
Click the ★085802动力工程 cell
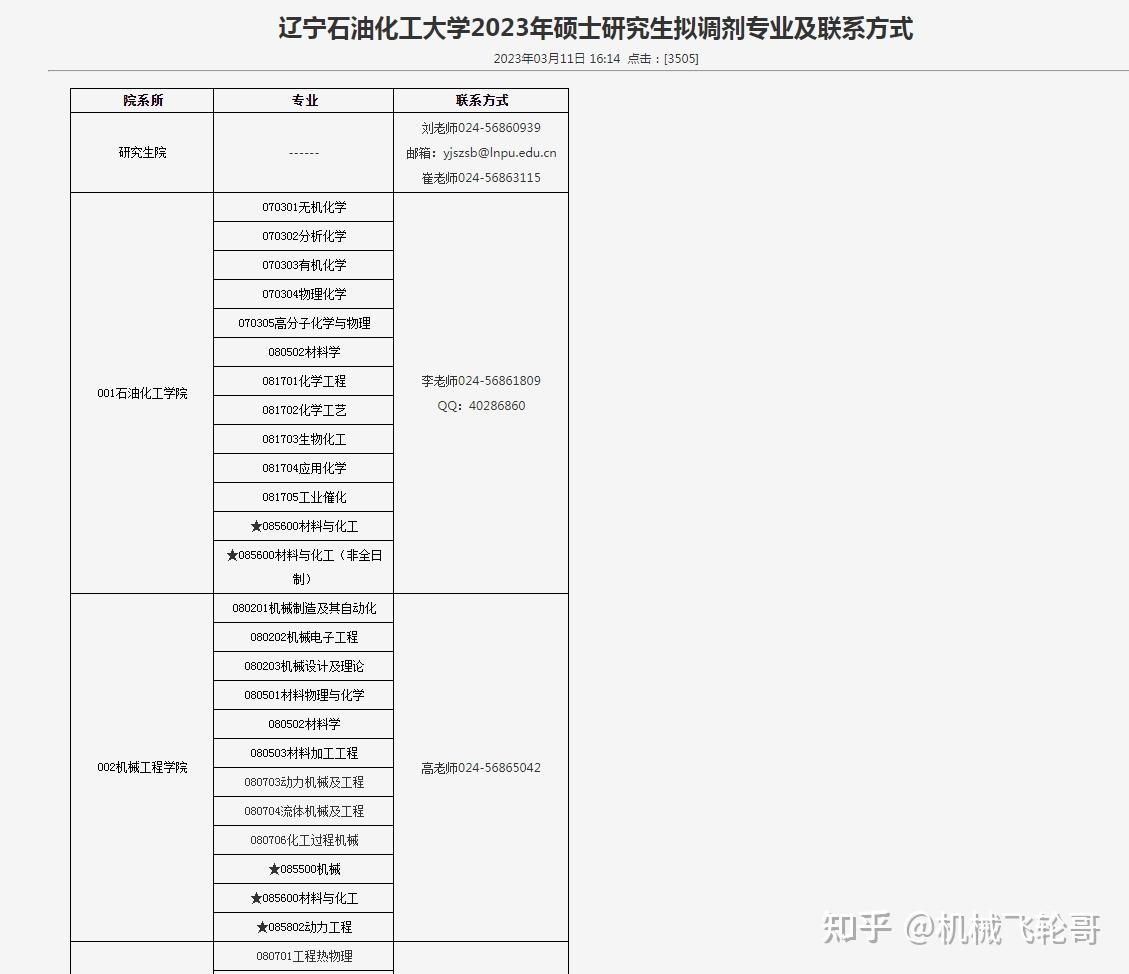(x=304, y=927)
